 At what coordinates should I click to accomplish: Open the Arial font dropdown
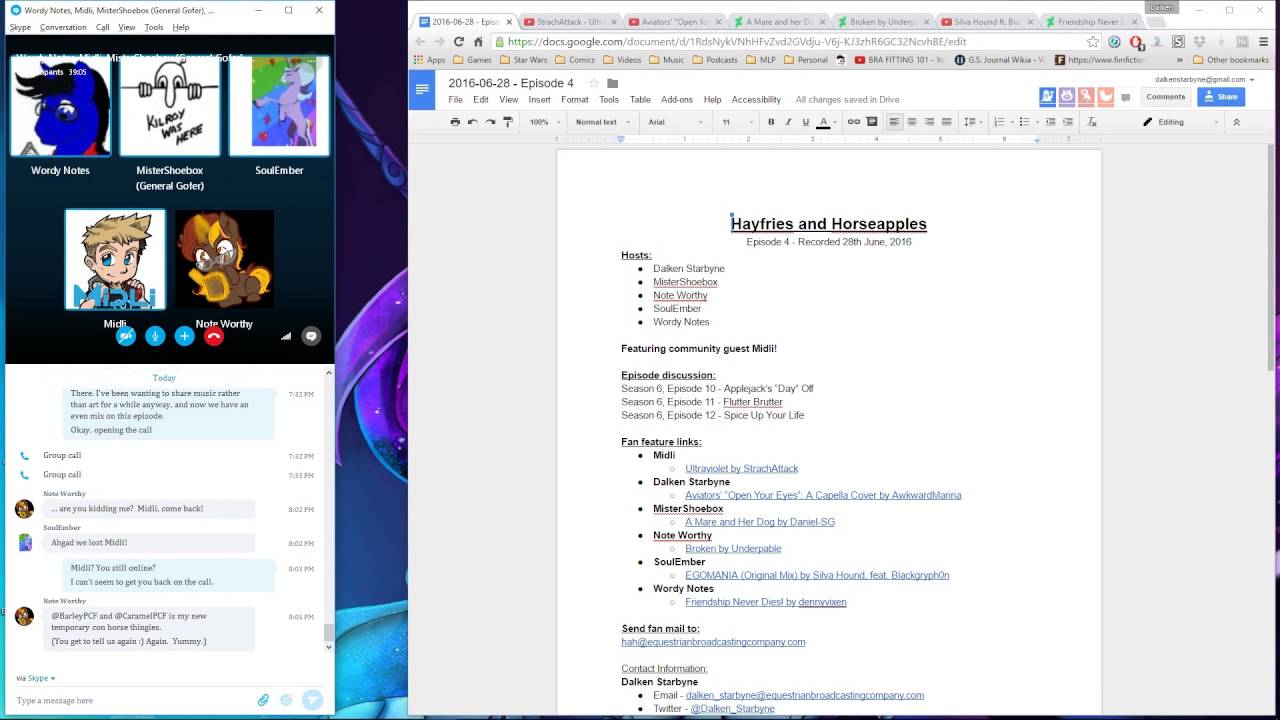[x=676, y=122]
